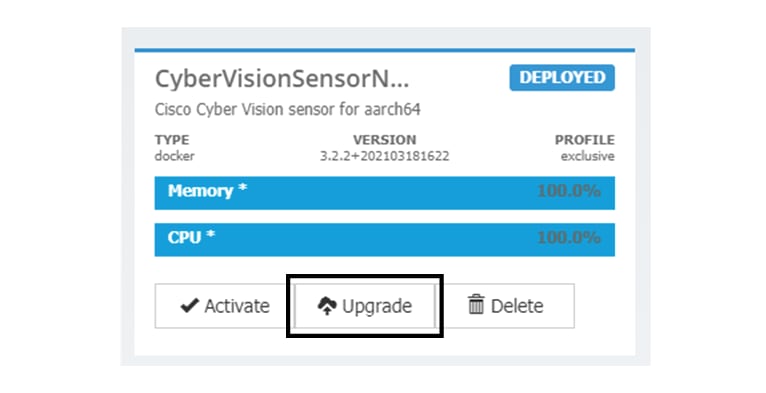Click the Delete button
The image size is (766, 393).
tap(505, 306)
